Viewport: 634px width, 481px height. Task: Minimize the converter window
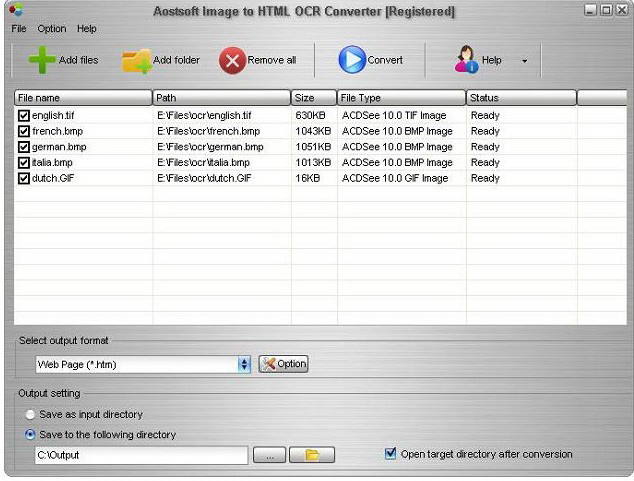tap(590, 10)
